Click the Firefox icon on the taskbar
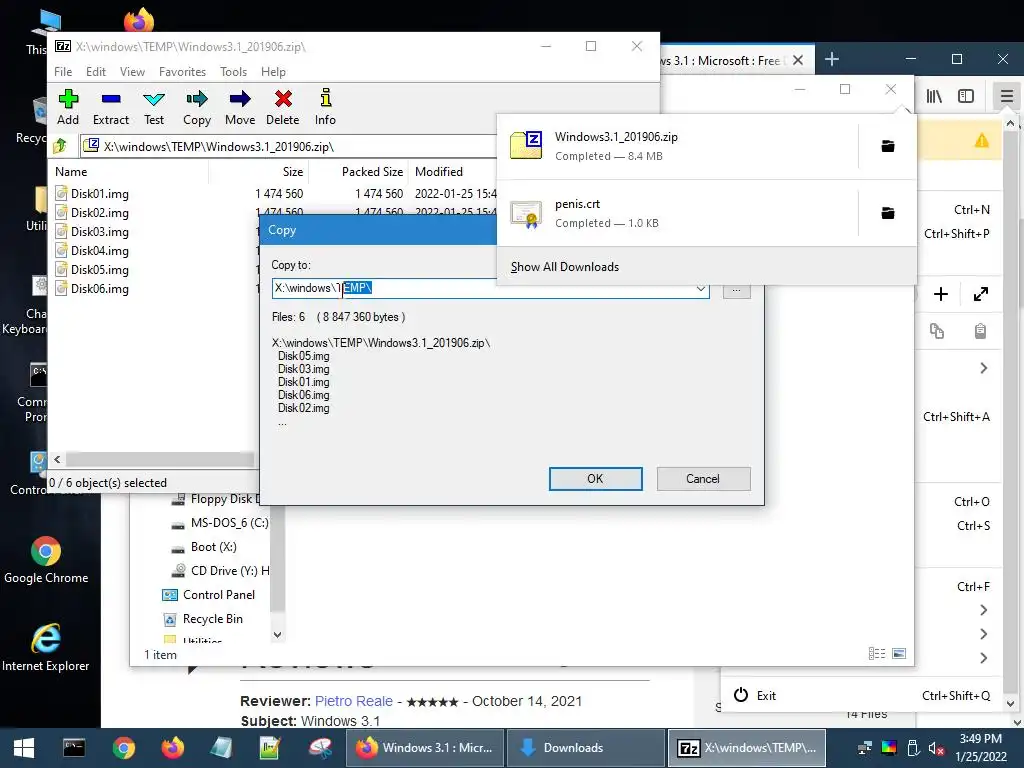The height and width of the screenshot is (768, 1024). coord(173,748)
